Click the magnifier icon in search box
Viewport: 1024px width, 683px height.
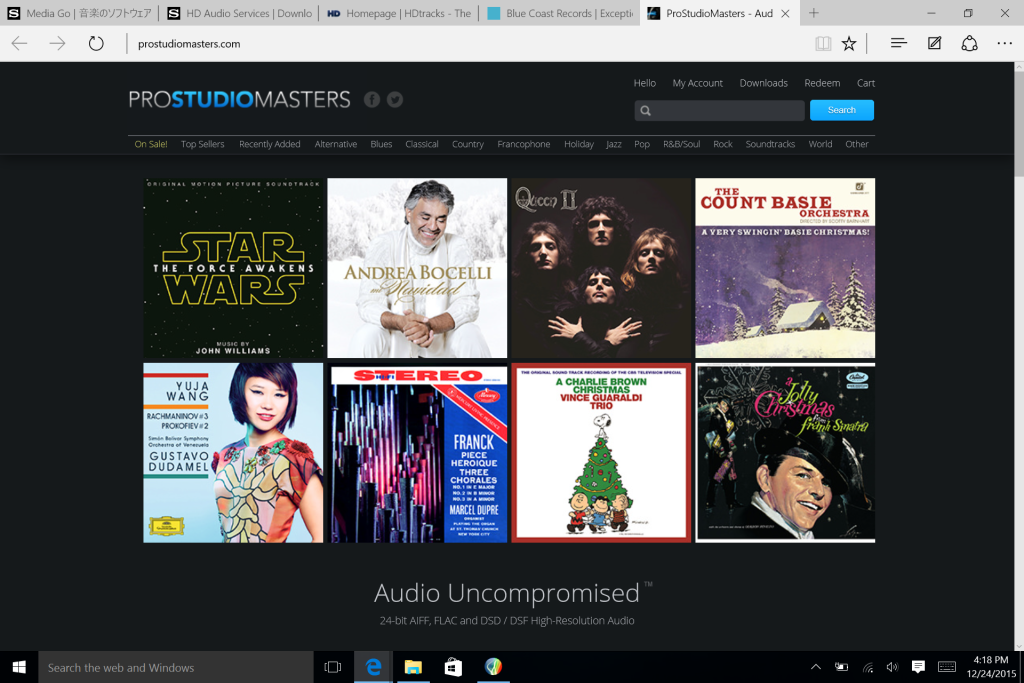point(645,110)
